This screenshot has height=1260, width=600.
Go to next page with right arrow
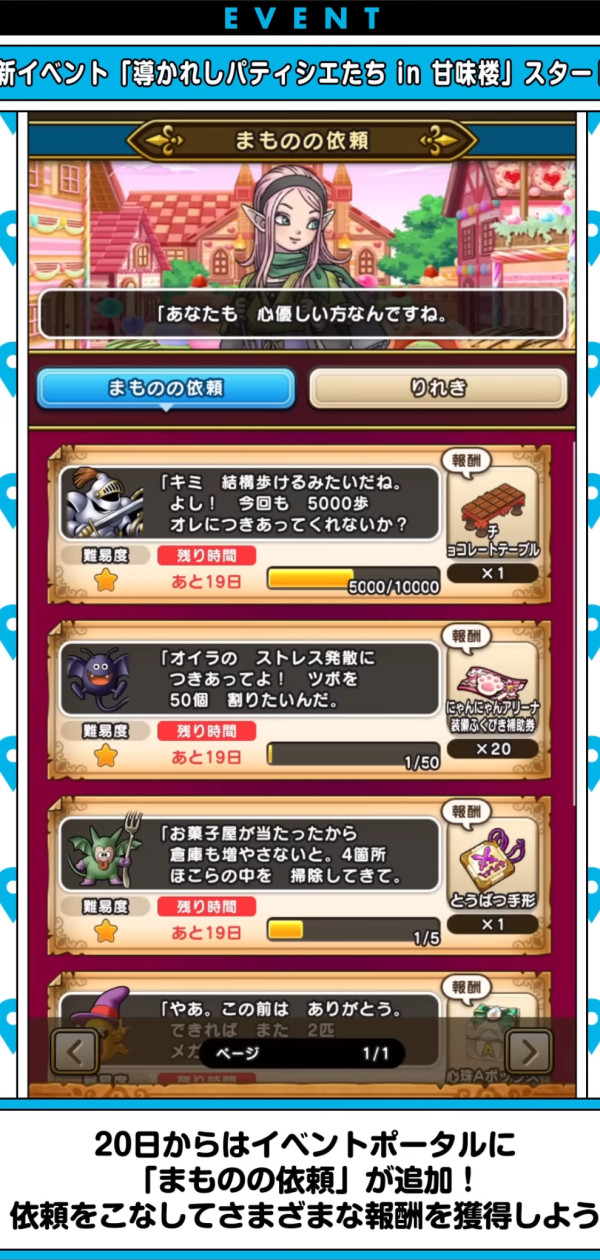[x=529, y=1051]
